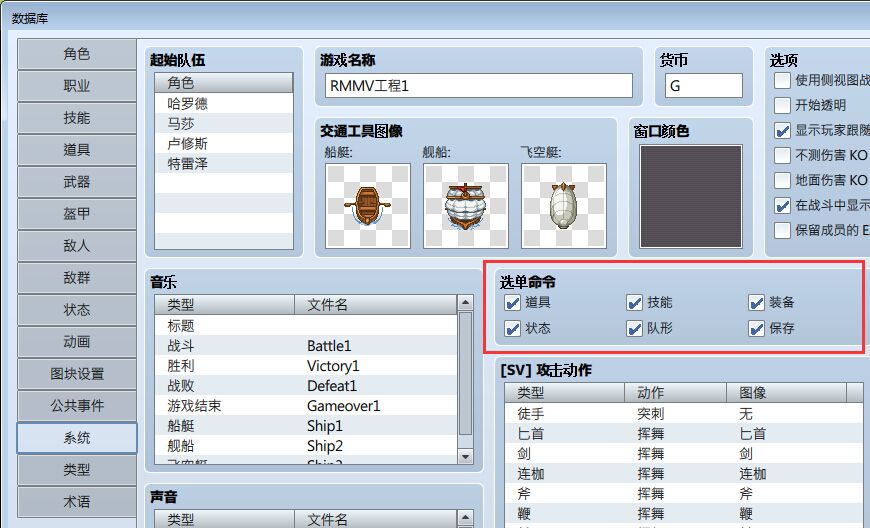Select the 标题 music row

(306, 326)
